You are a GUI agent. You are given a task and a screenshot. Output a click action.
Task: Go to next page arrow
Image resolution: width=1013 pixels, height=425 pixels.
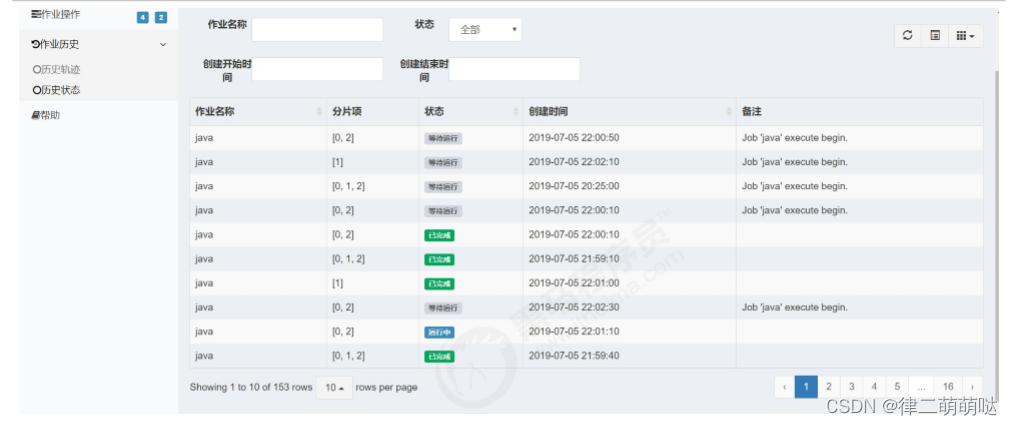coord(972,387)
